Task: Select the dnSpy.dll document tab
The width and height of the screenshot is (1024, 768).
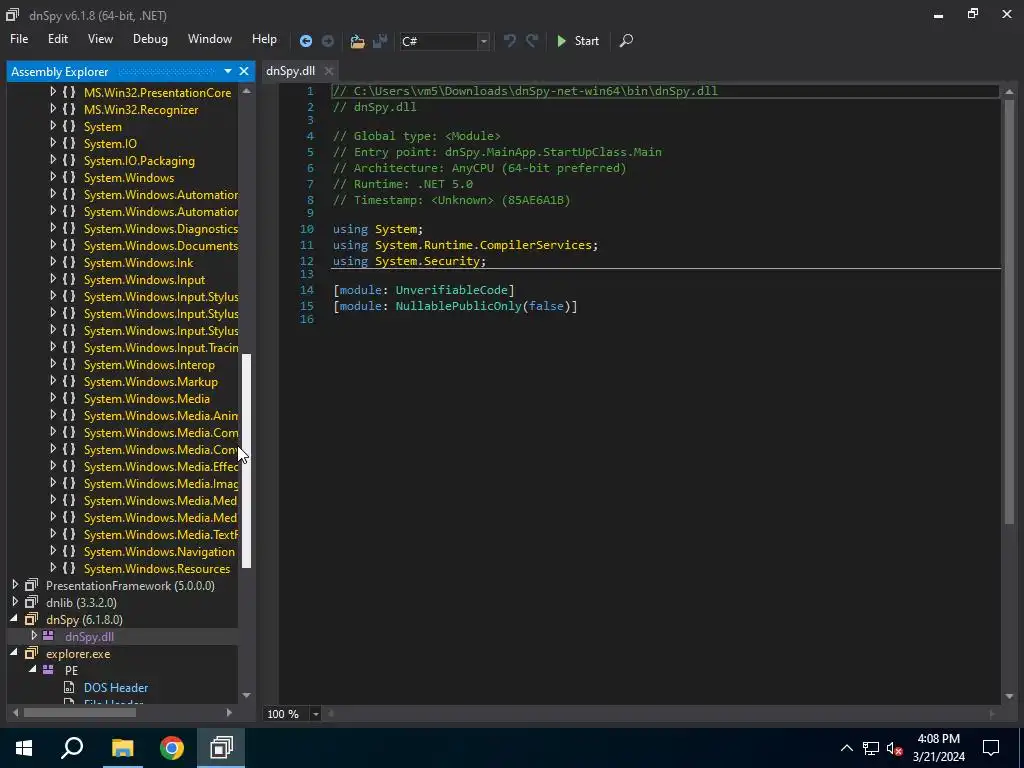Action: click(x=291, y=71)
